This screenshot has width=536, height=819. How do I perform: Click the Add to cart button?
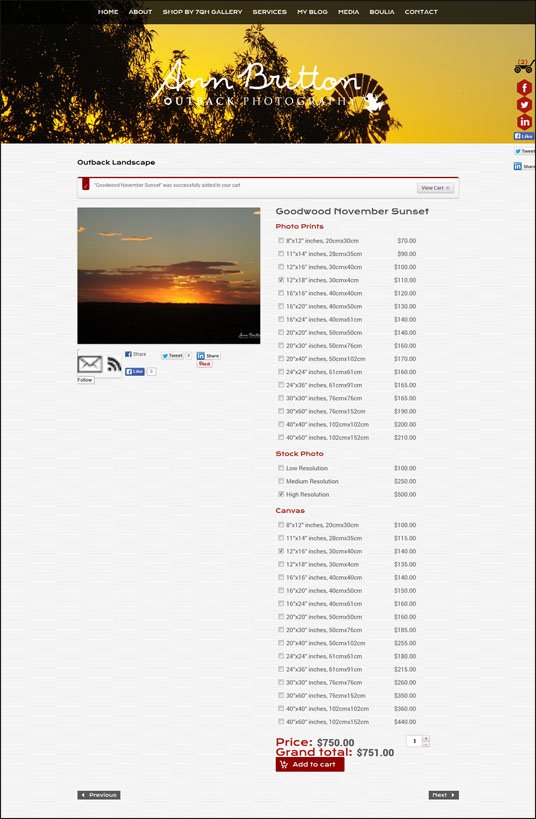click(310, 764)
